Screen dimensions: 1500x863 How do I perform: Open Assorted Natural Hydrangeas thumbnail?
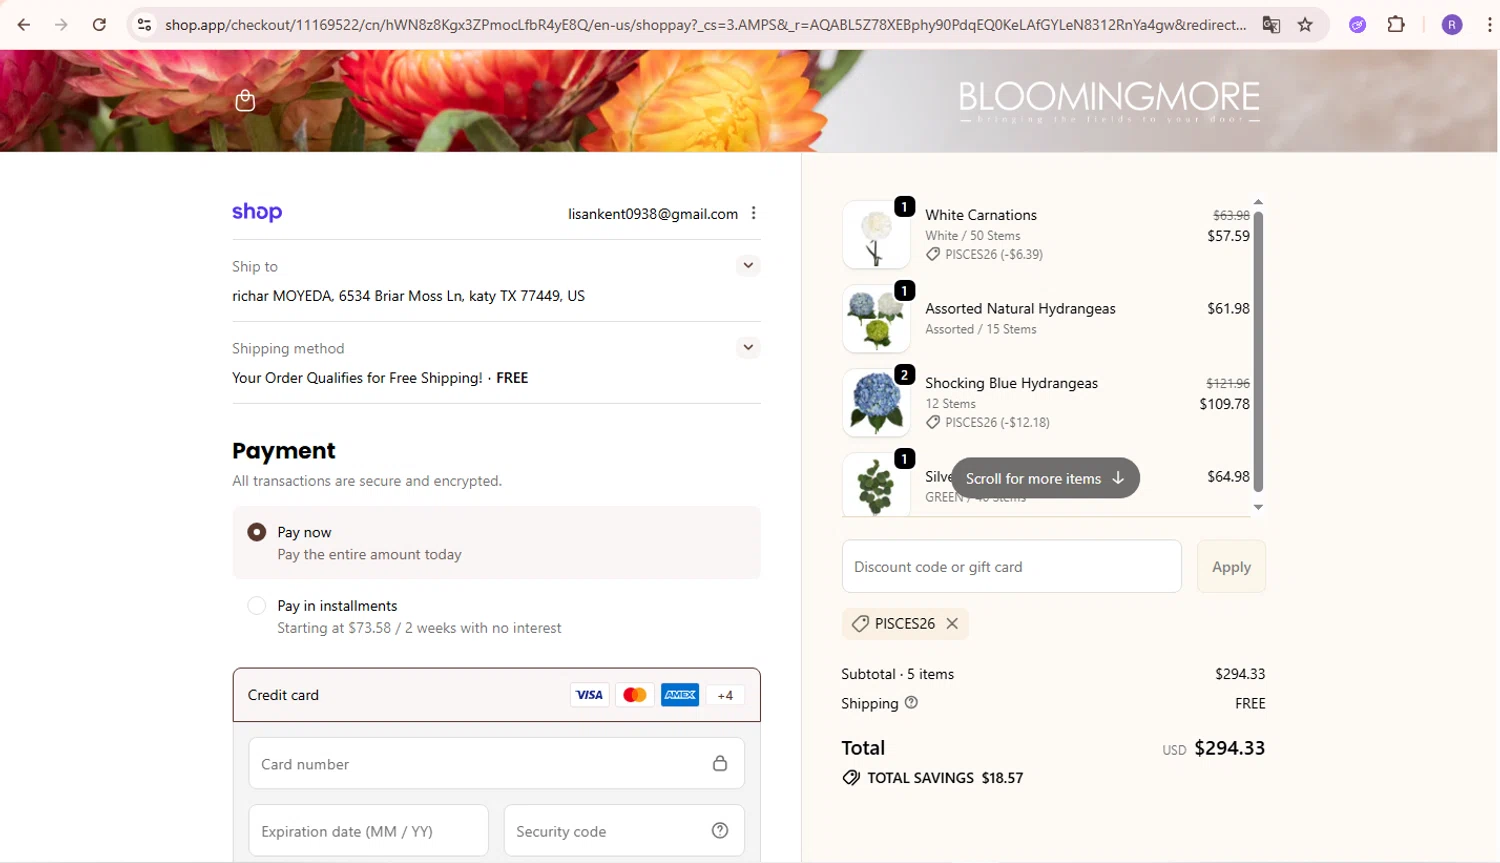[876, 318]
